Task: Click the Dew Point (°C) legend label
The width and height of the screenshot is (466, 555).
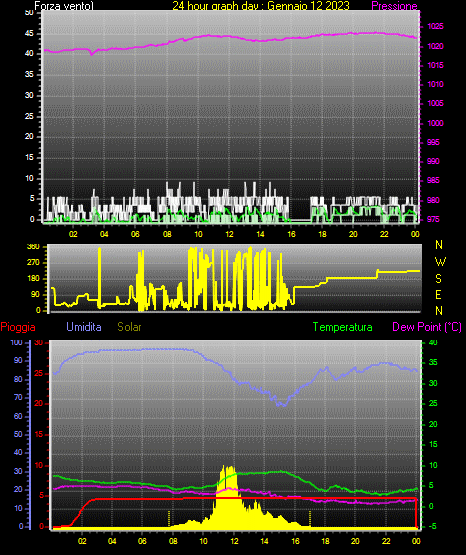Action: (427, 327)
